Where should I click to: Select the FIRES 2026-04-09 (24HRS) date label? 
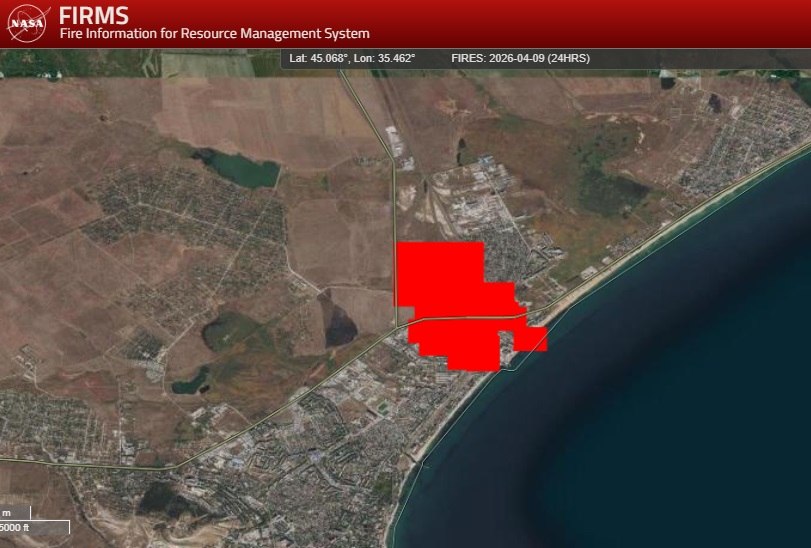(x=520, y=58)
